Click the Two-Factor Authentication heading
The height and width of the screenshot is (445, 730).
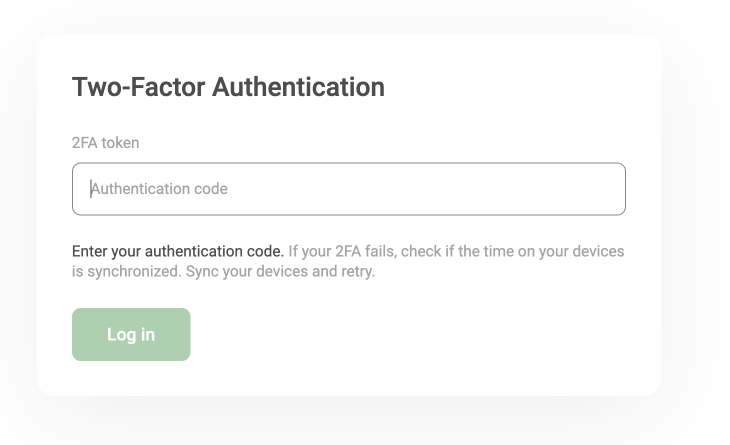pyautogui.click(x=228, y=87)
